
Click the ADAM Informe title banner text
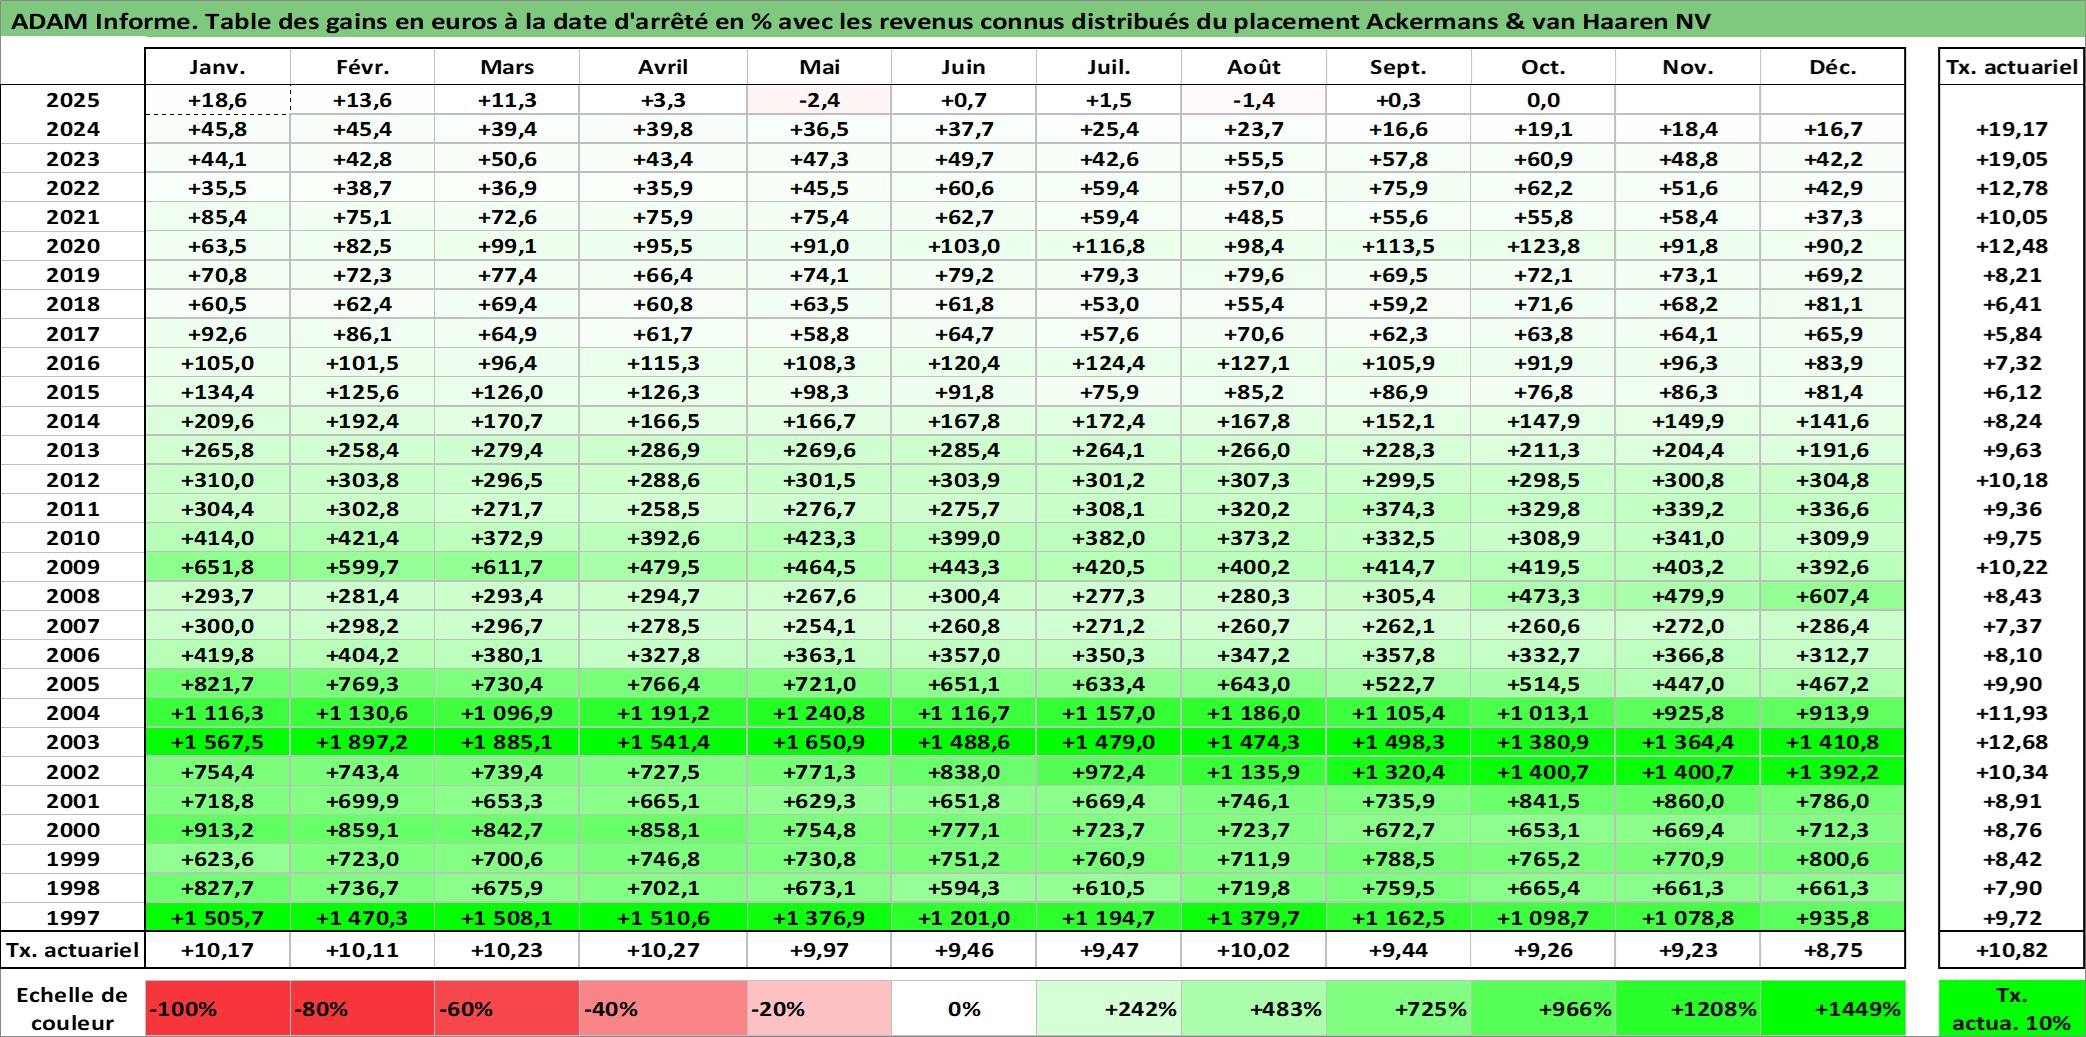click(860, 21)
